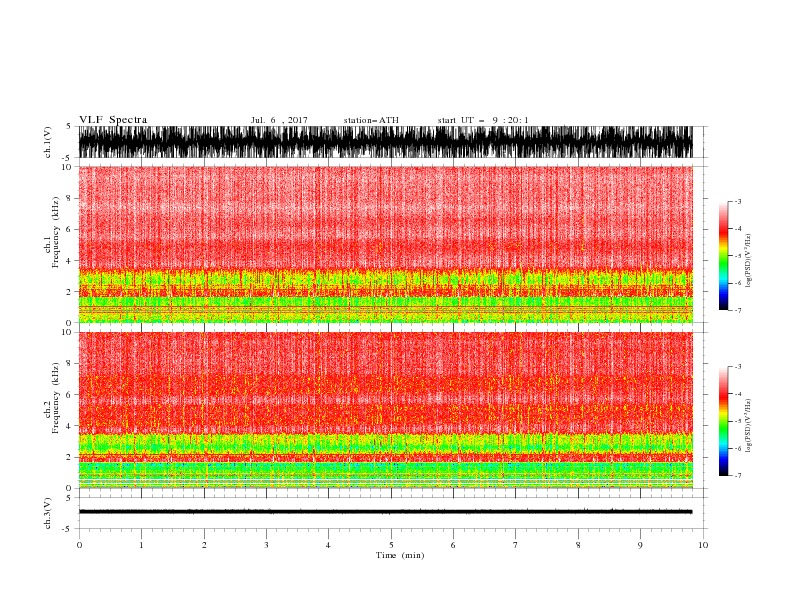Click inside the ch.1 spectrogram panel

pos(385,244)
